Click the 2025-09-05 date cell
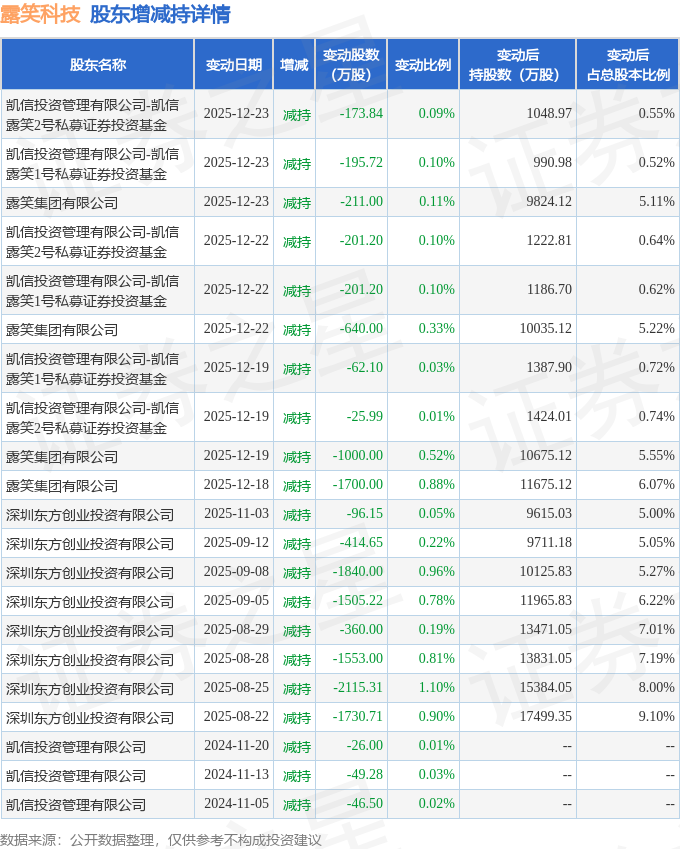The height and width of the screenshot is (849, 680). click(x=236, y=600)
